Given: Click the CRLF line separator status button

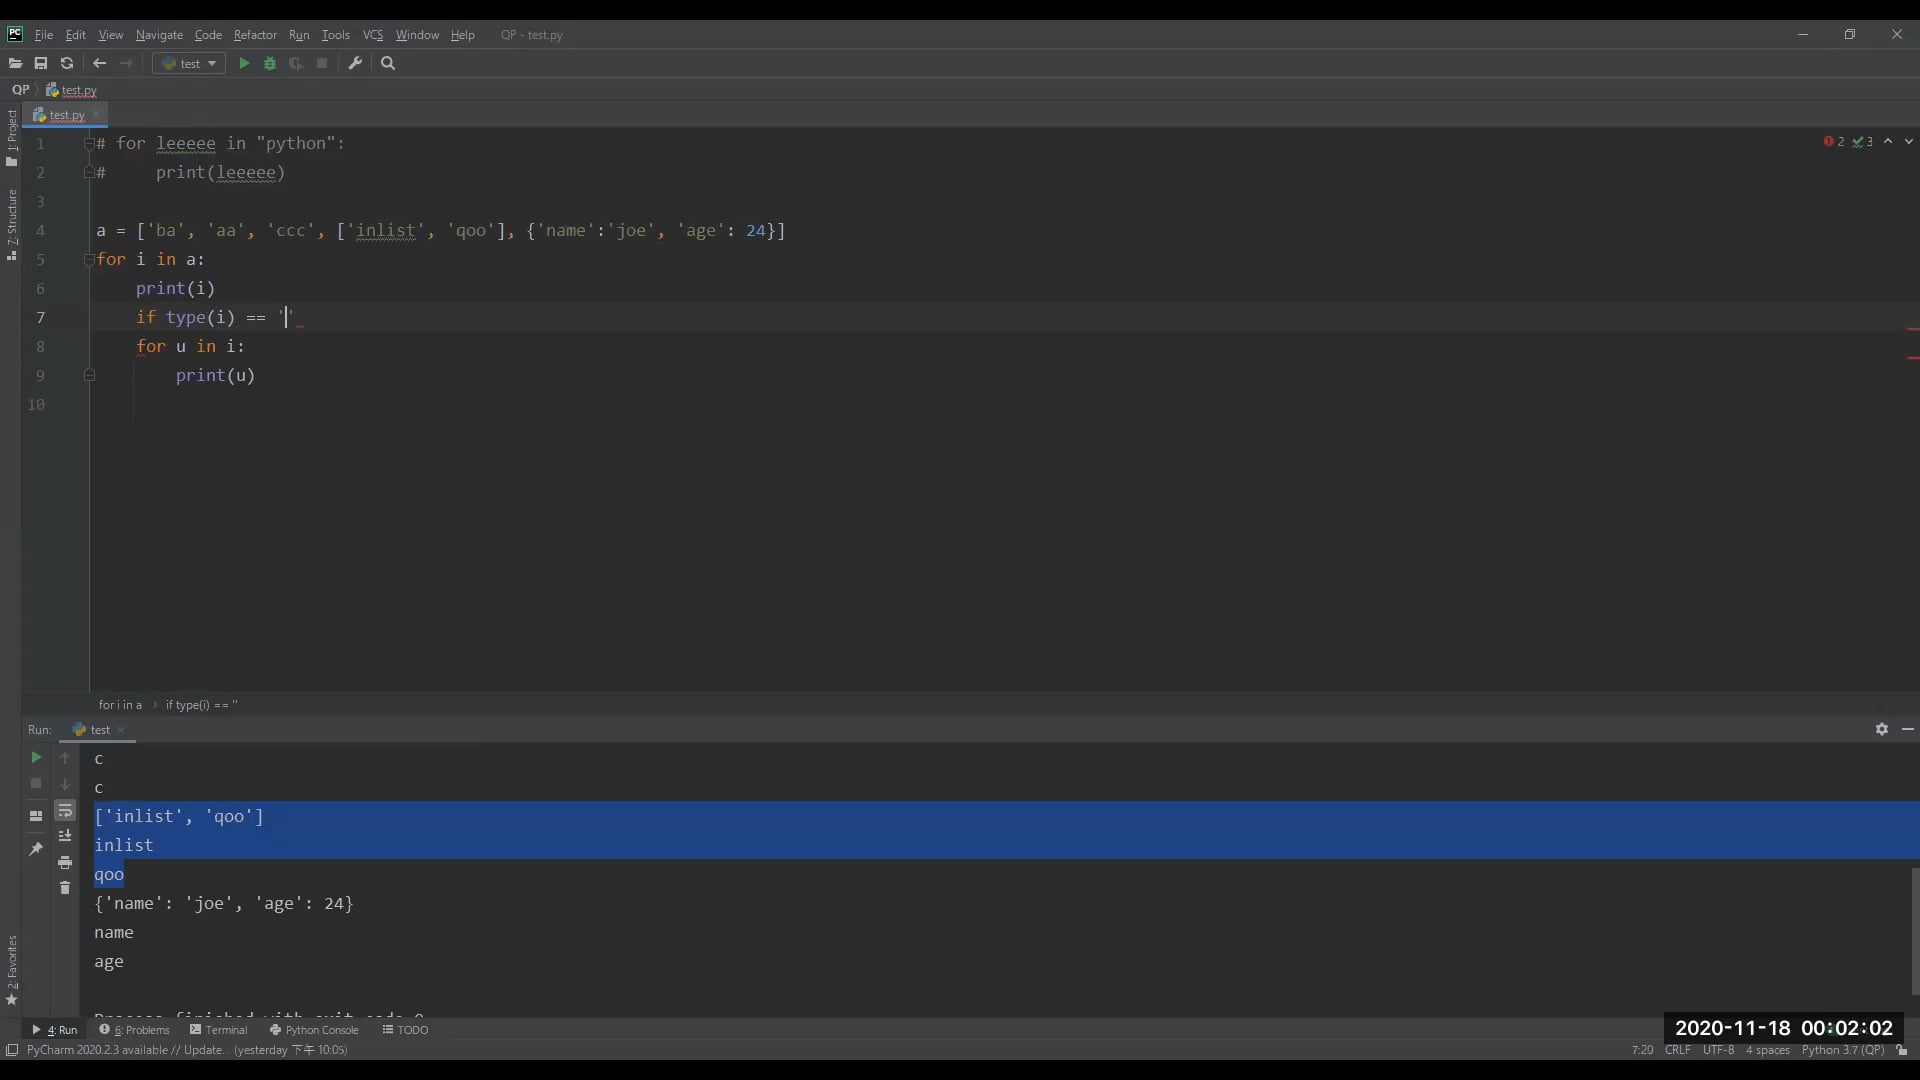Looking at the screenshot, I should pyautogui.click(x=1677, y=1050).
